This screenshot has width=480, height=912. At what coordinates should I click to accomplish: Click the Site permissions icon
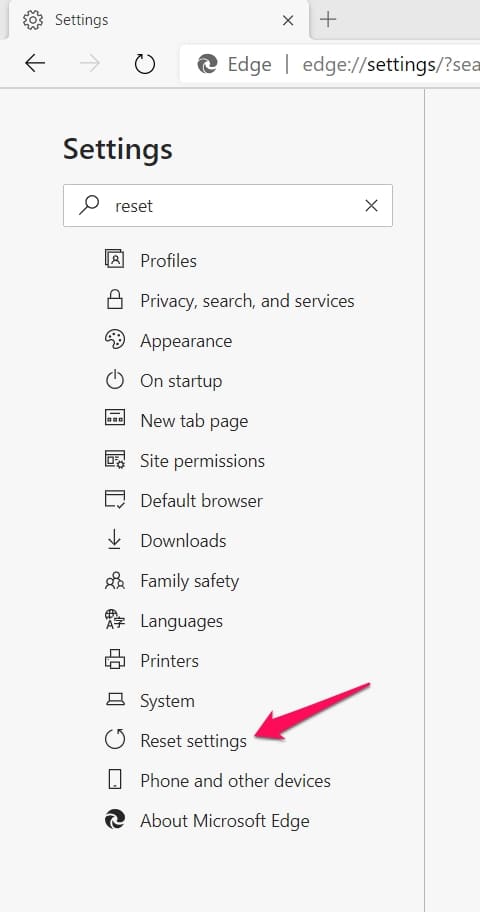115,460
